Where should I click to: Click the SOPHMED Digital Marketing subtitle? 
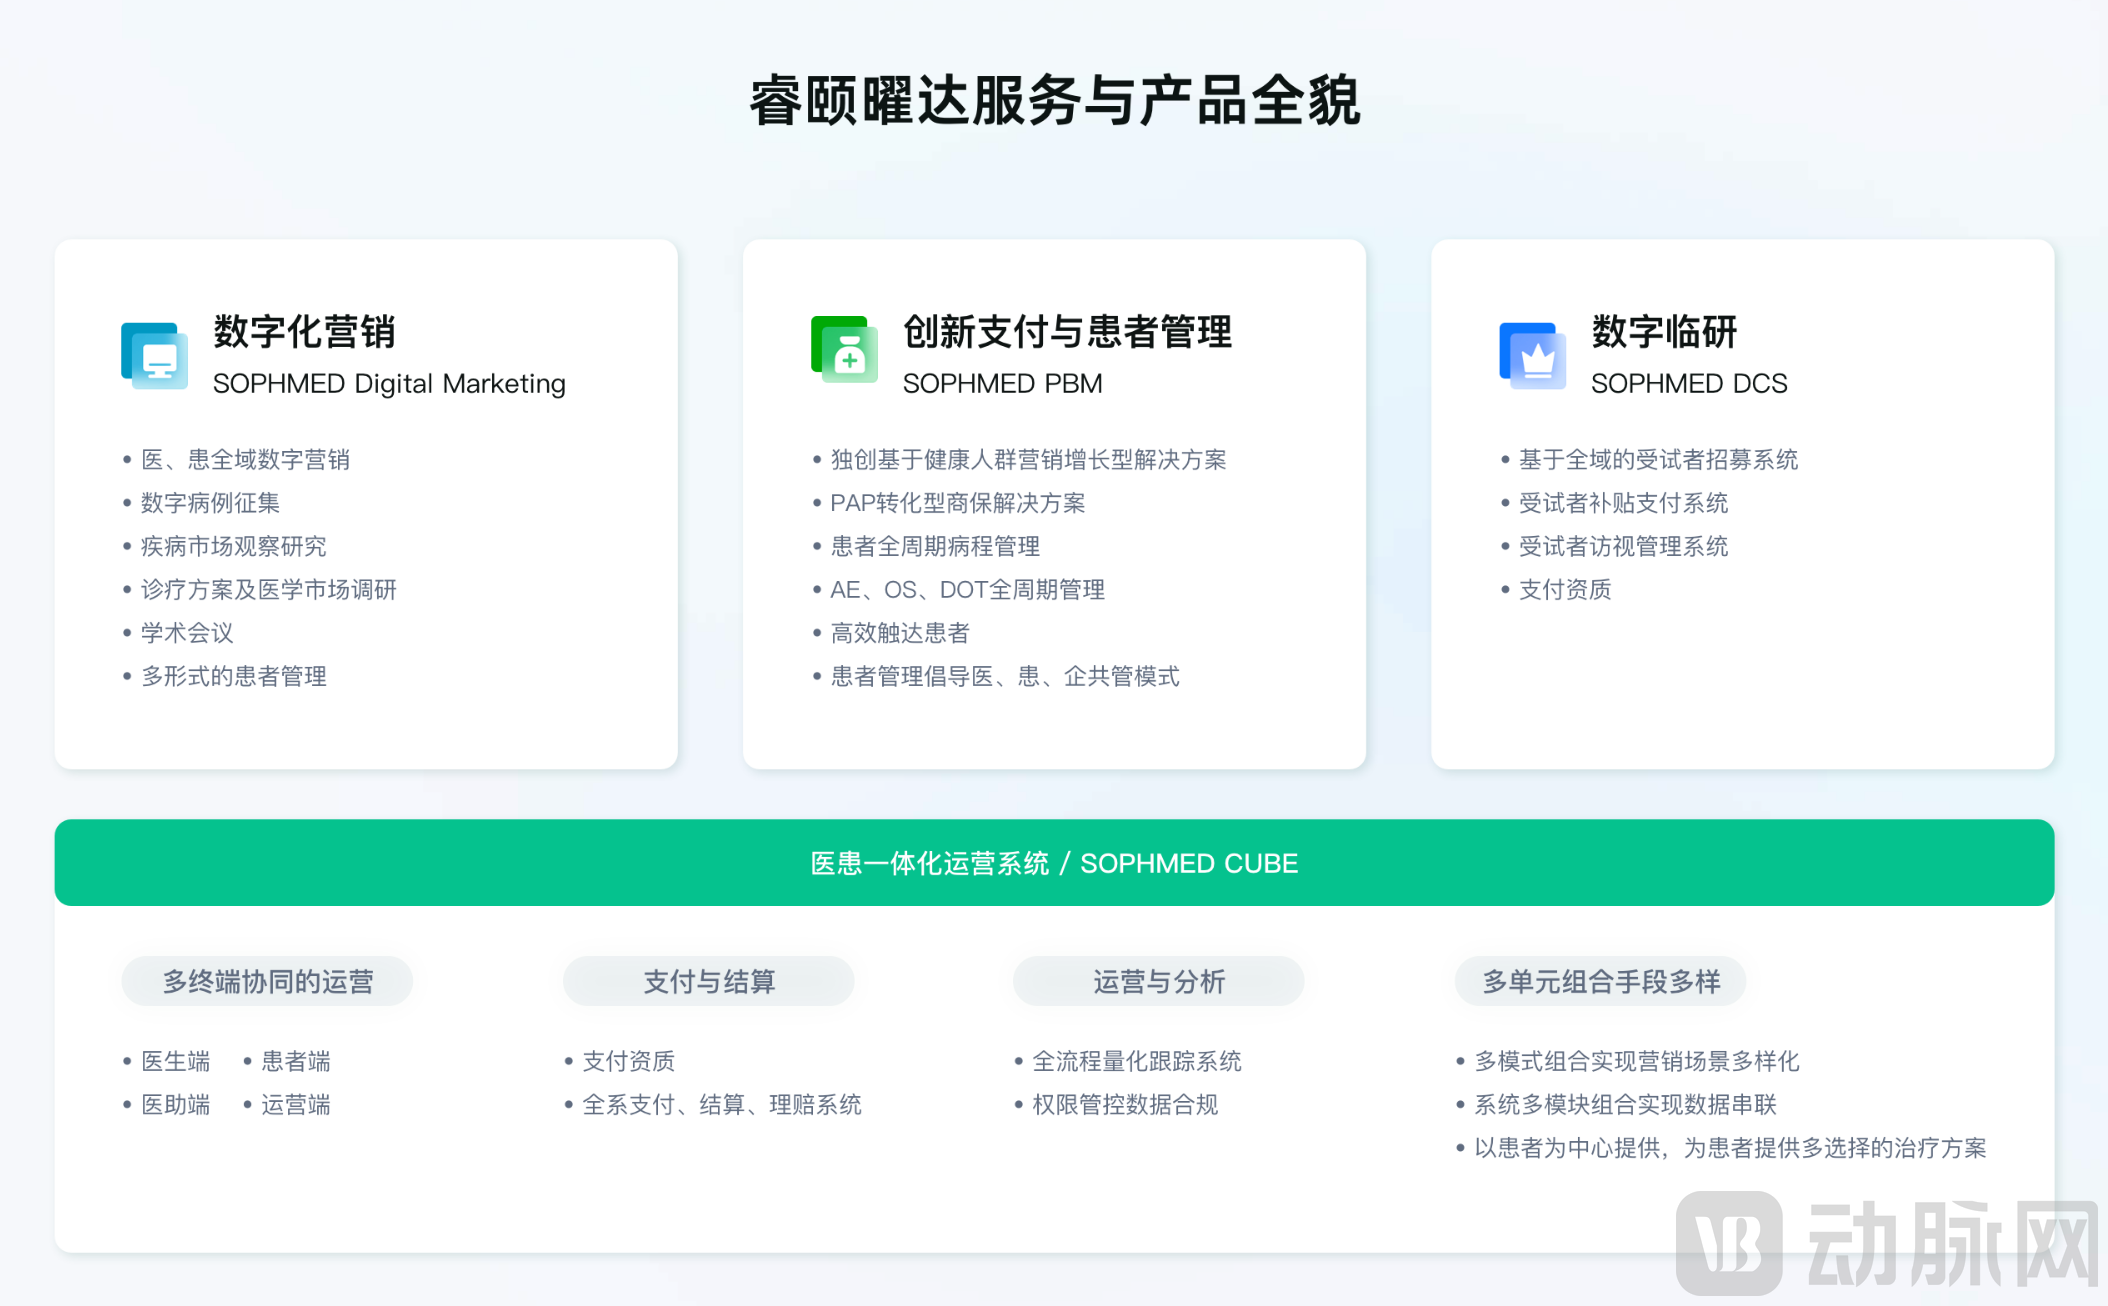point(389,384)
